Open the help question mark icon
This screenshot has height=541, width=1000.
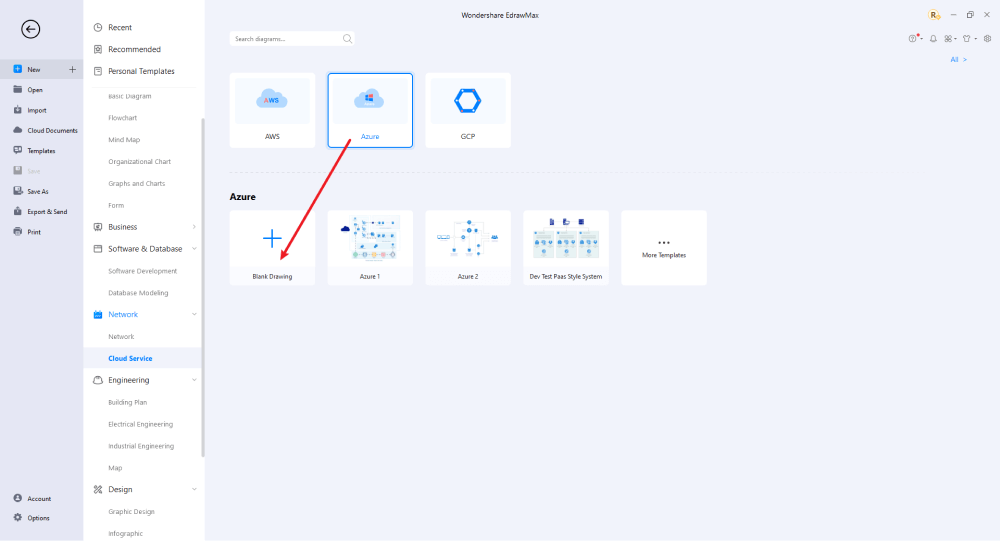(x=913, y=38)
